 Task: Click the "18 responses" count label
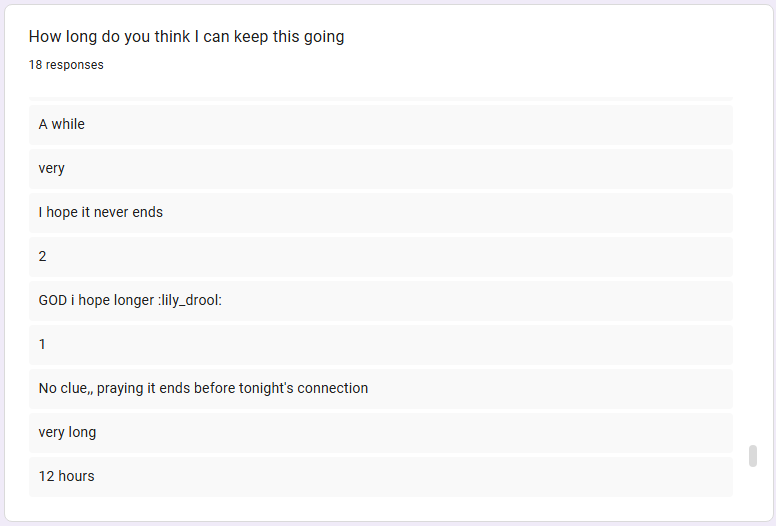[x=66, y=65]
